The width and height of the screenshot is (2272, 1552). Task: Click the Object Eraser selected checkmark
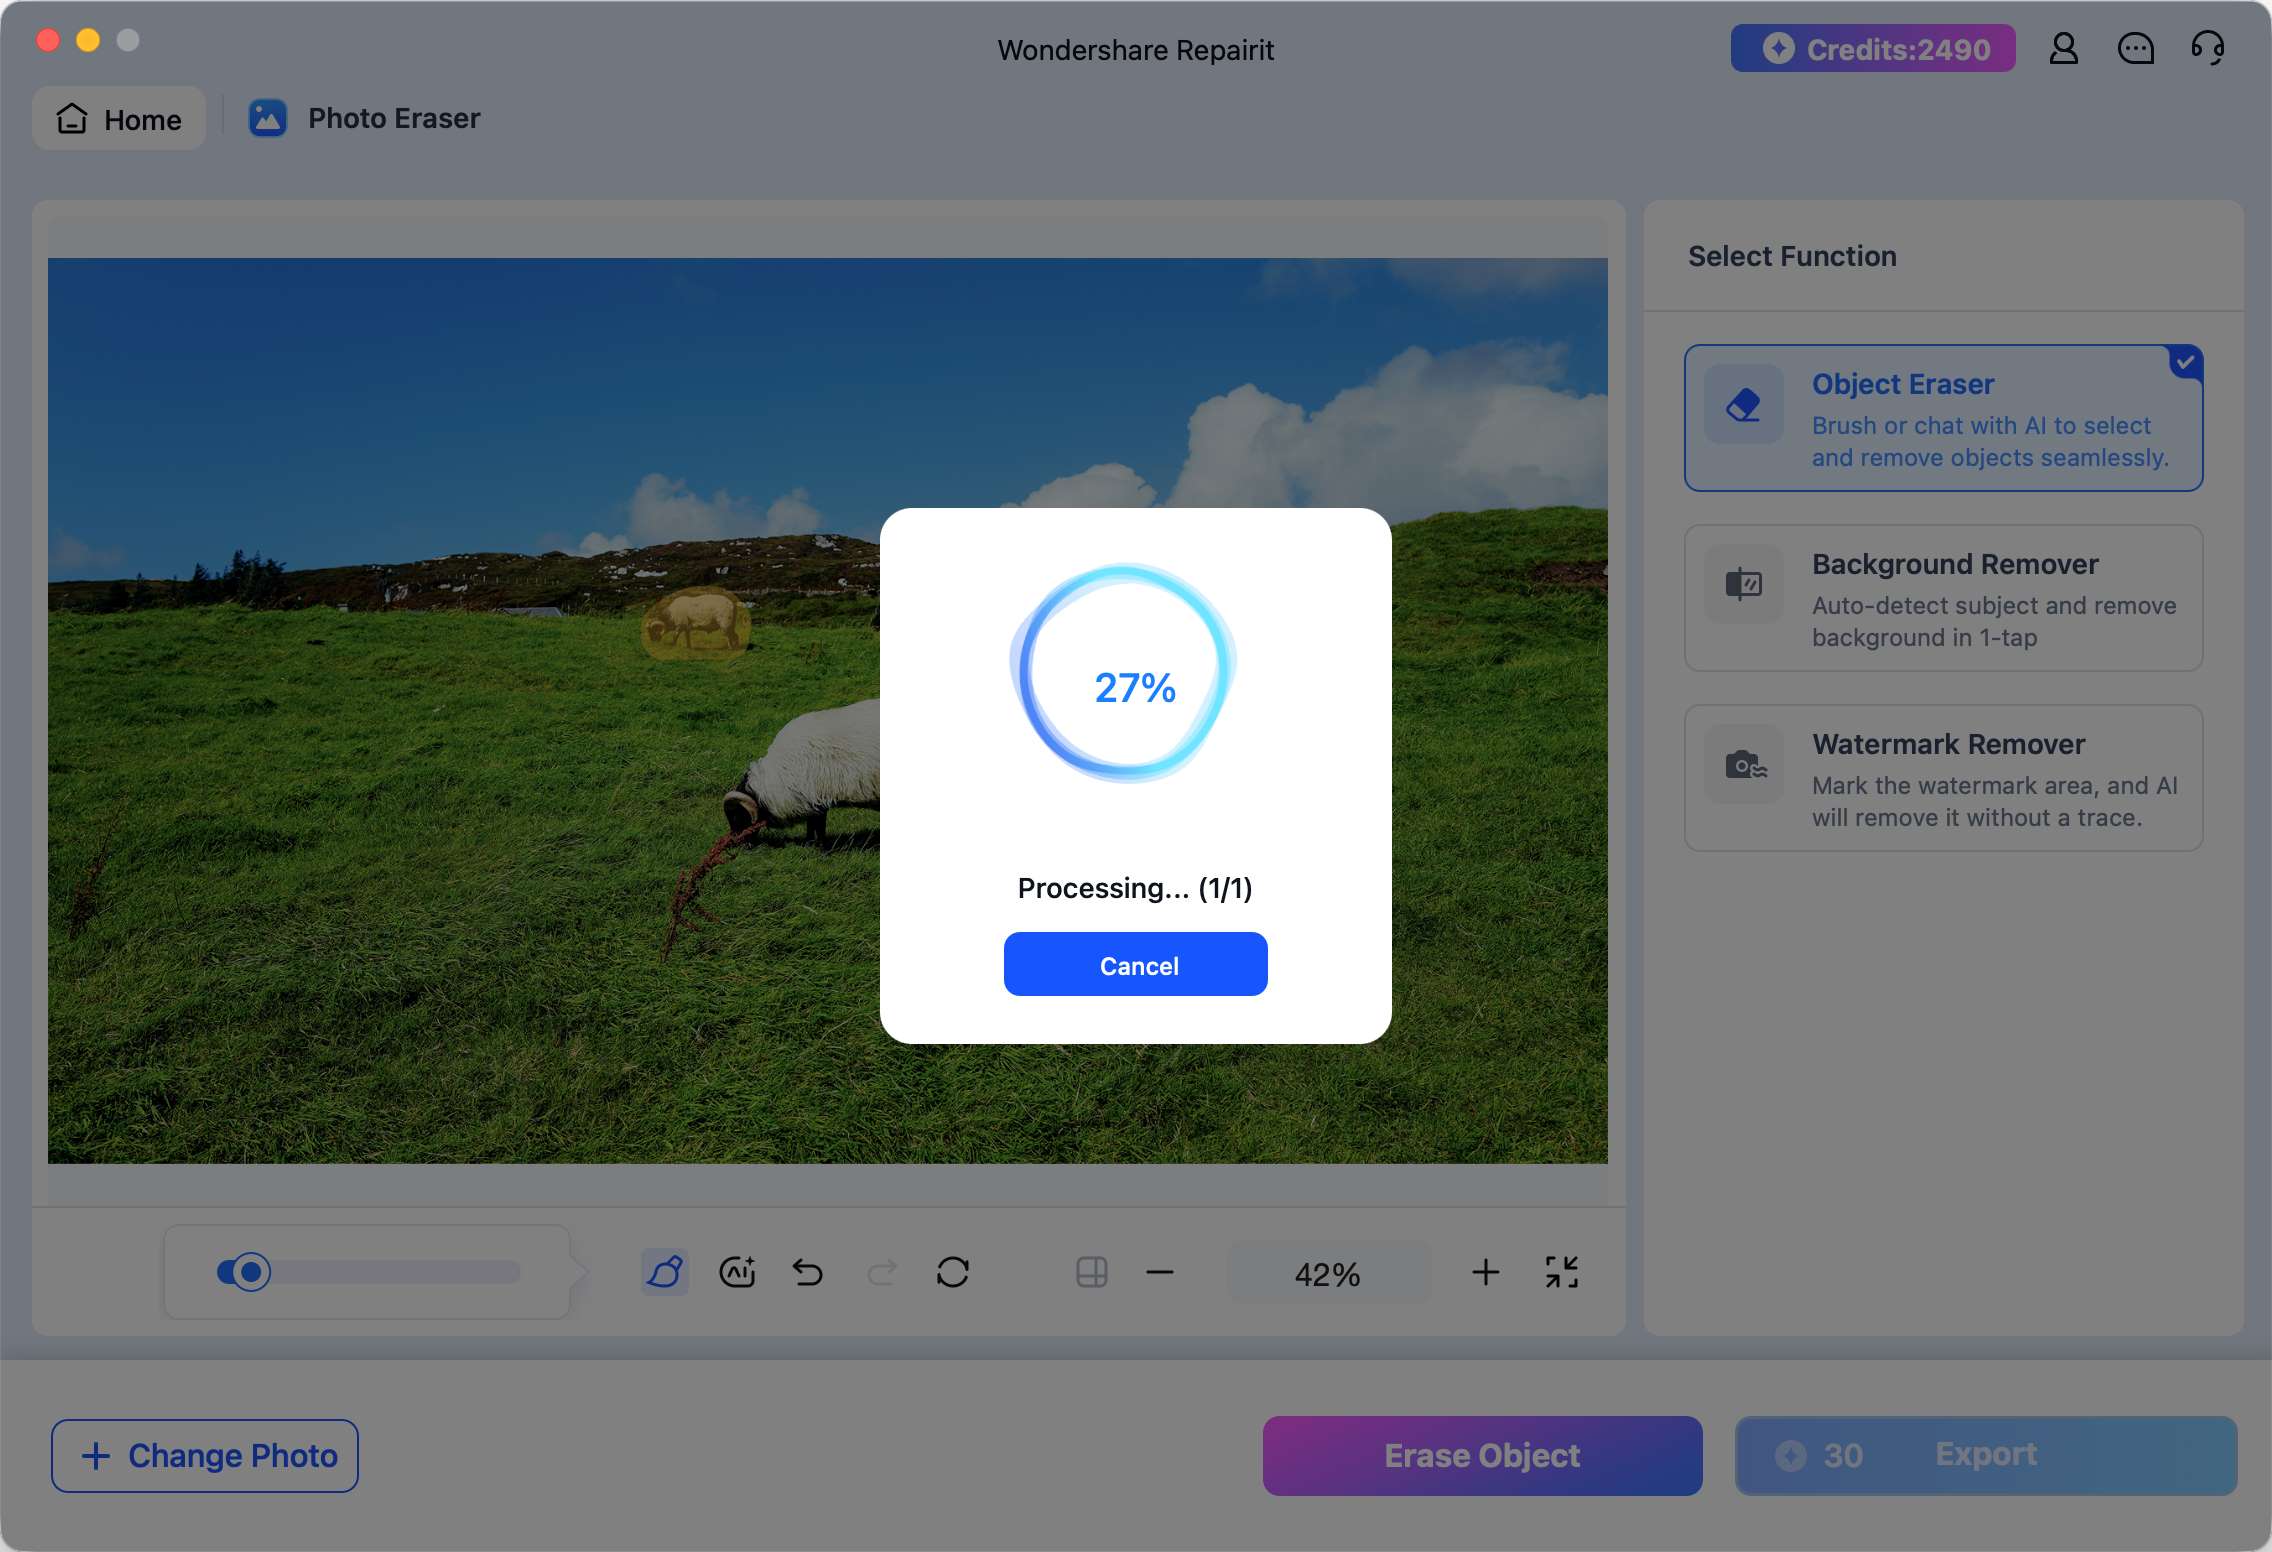tap(2186, 361)
